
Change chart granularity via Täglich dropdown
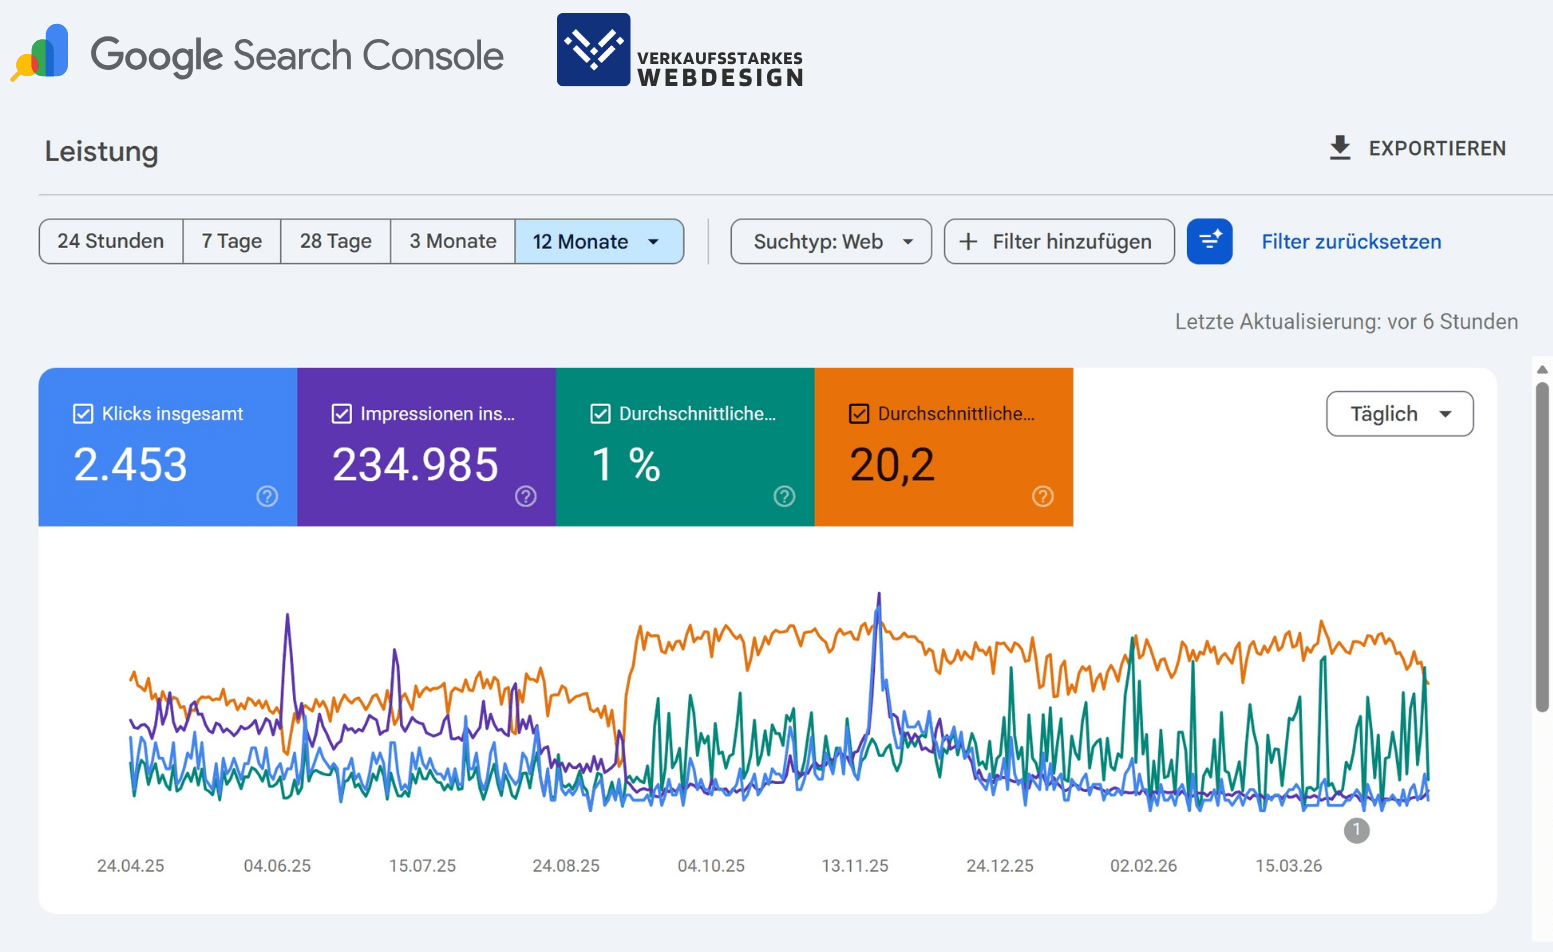click(x=1398, y=413)
